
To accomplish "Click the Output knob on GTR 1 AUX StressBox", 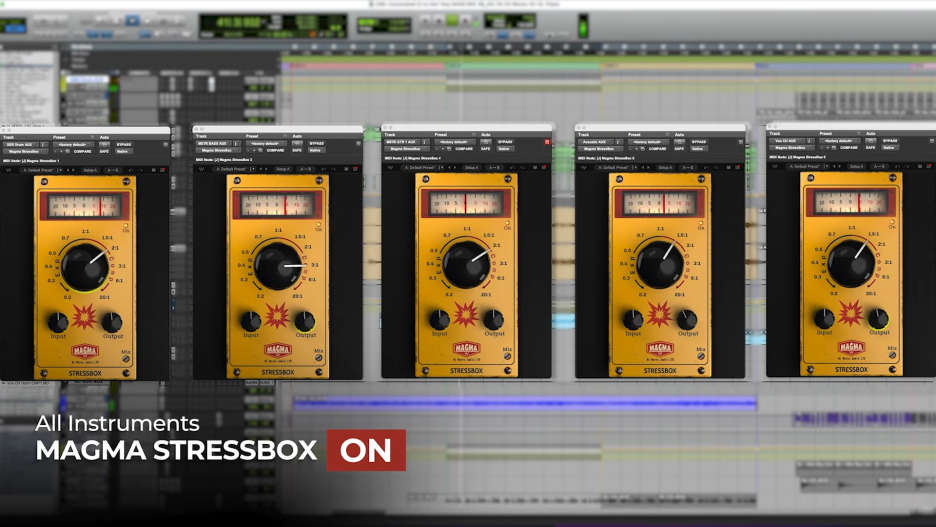I will [x=494, y=319].
